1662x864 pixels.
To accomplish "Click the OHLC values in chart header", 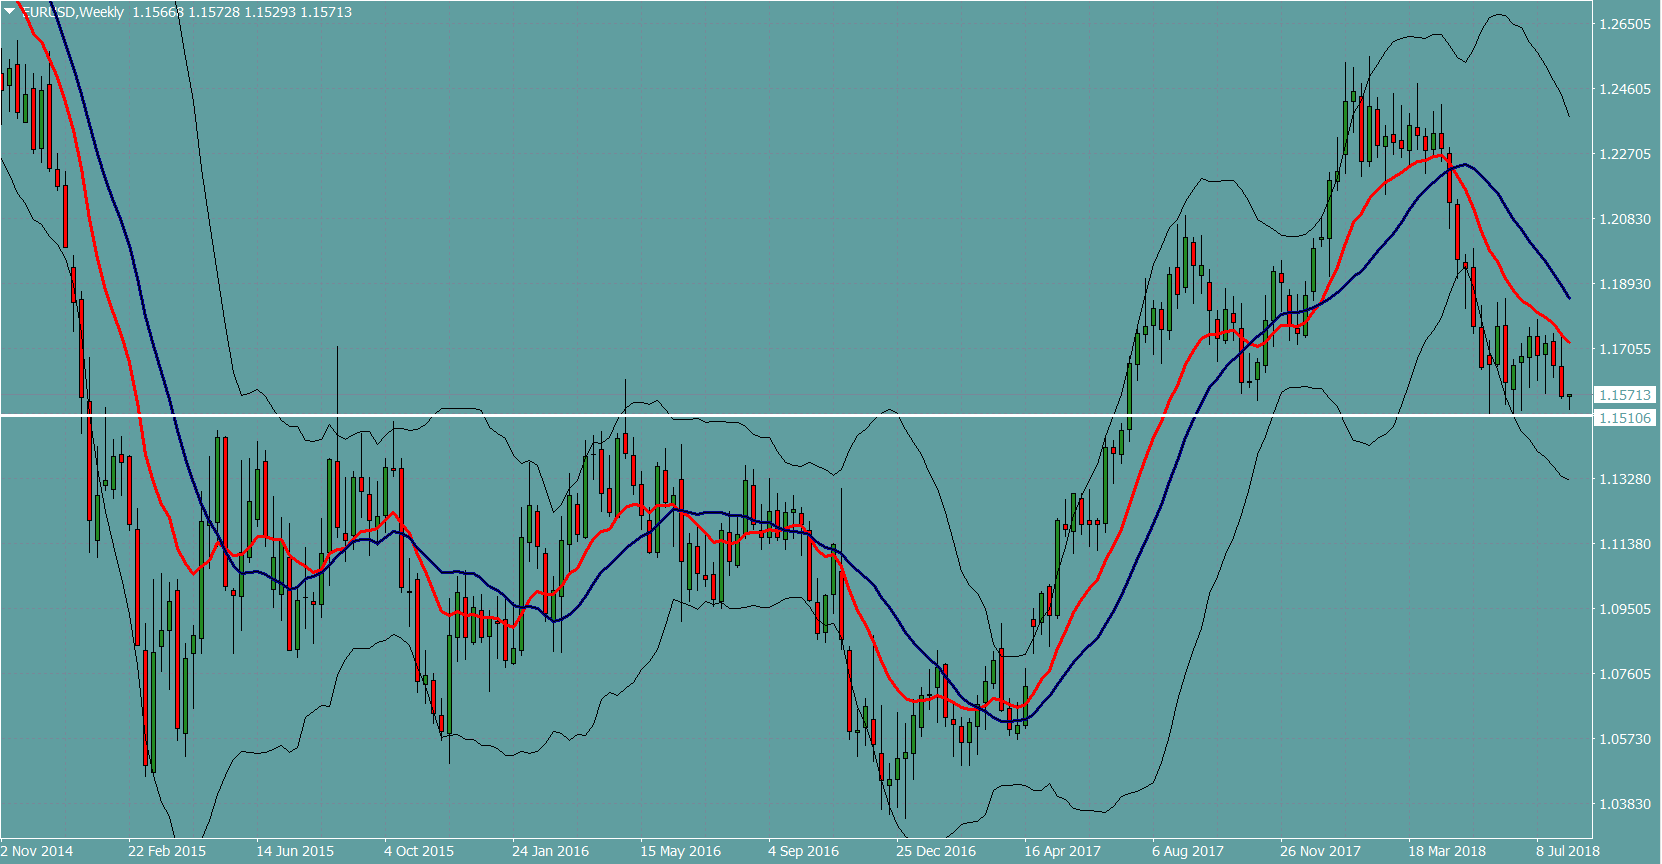I will tap(242, 12).
